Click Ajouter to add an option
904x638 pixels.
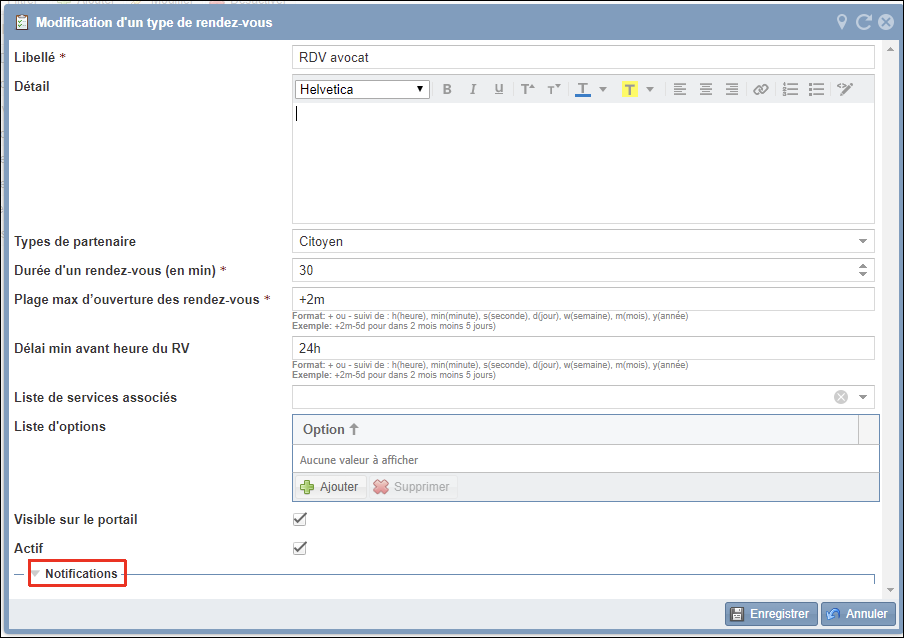329,487
